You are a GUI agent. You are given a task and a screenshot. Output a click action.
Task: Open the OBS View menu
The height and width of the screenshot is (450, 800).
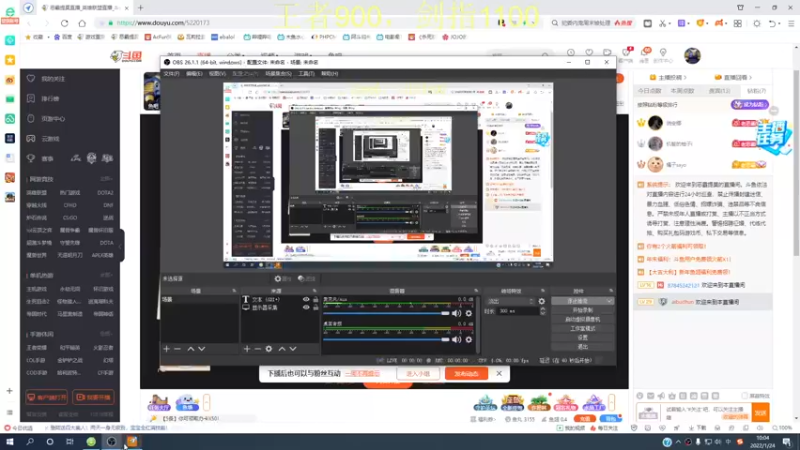click(217, 73)
